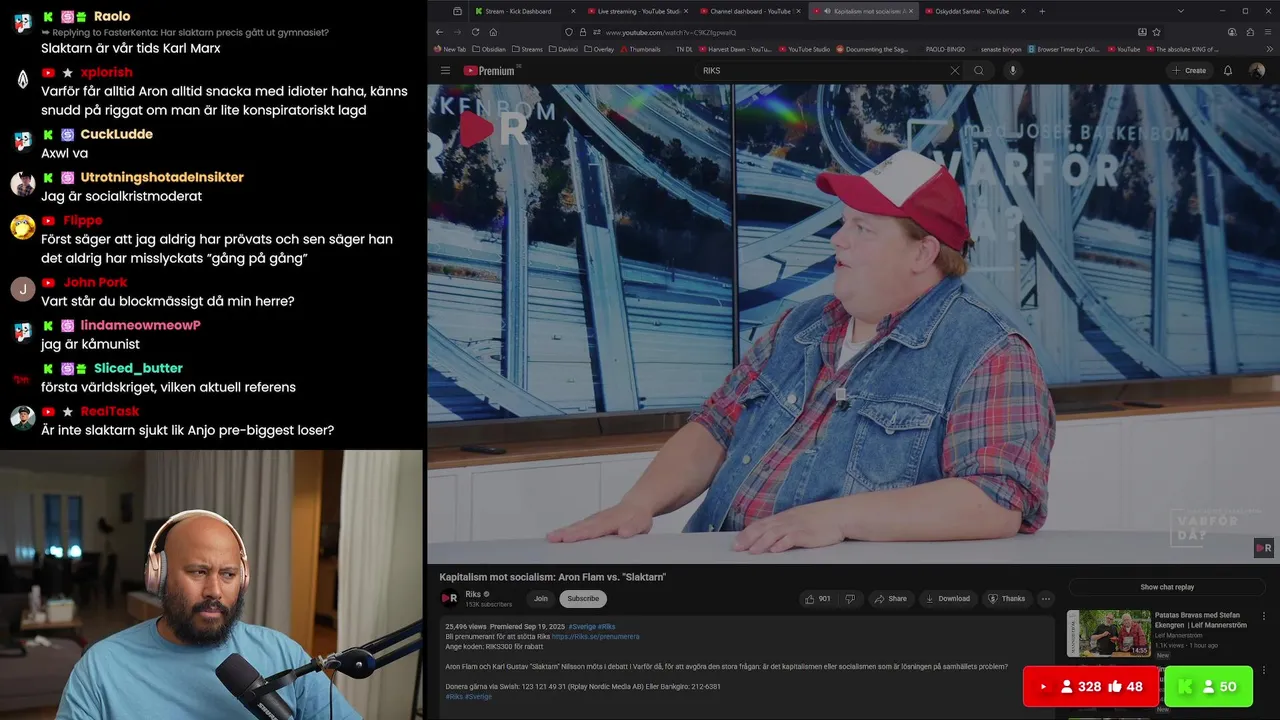This screenshot has width=1280, height=720.
Task: Dislike the video
Action: click(850, 599)
